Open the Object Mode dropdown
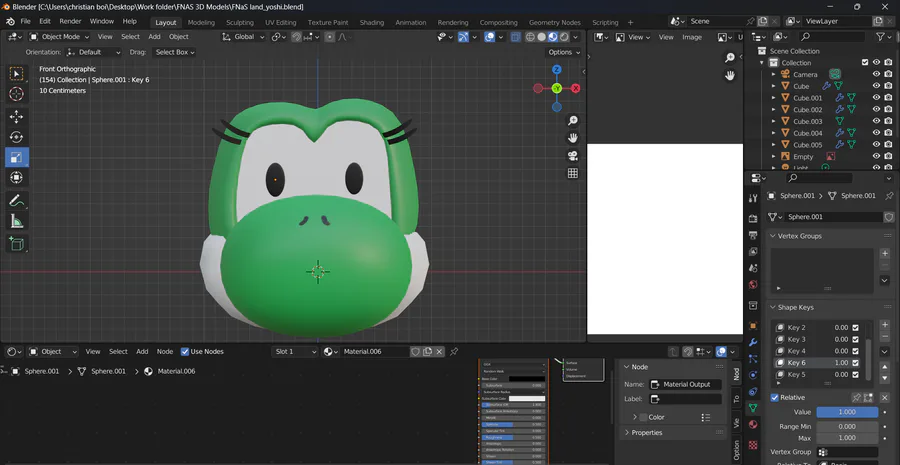Screen dimensions: 900x465 click(60, 37)
